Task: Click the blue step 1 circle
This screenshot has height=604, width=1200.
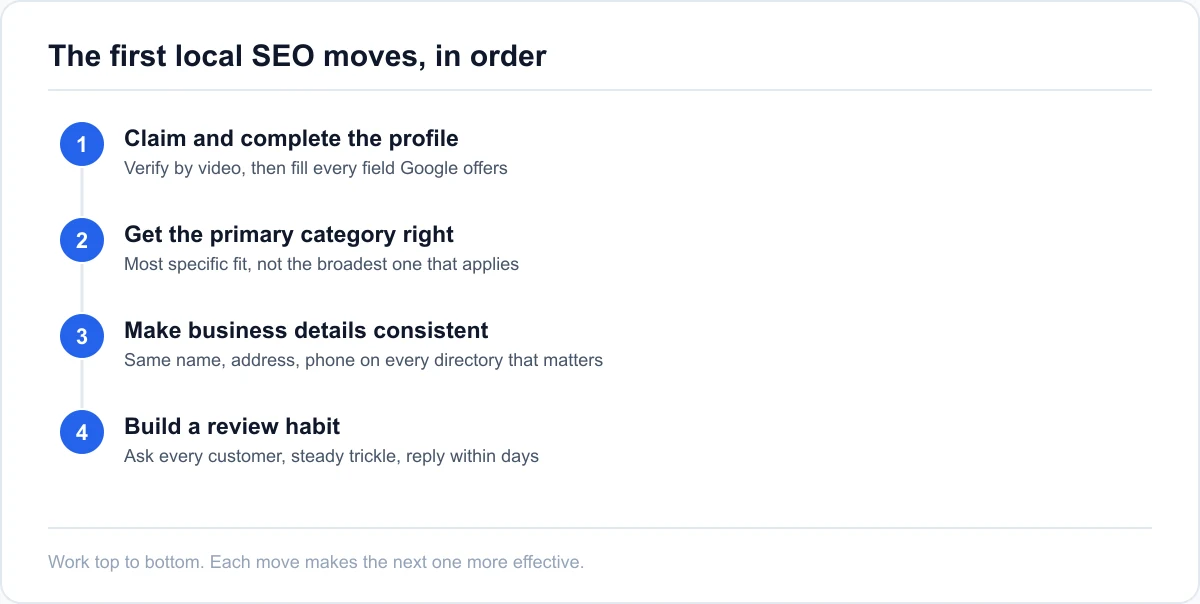Action: point(82,145)
